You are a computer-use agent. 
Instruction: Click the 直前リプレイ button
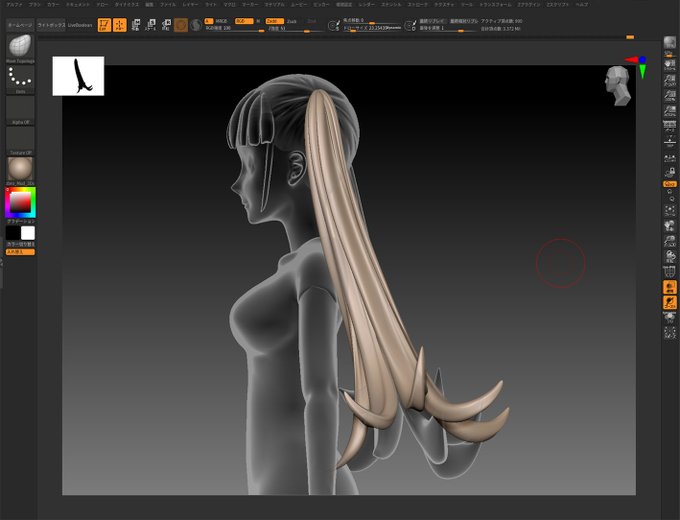pyautogui.click(x=432, y=21)
